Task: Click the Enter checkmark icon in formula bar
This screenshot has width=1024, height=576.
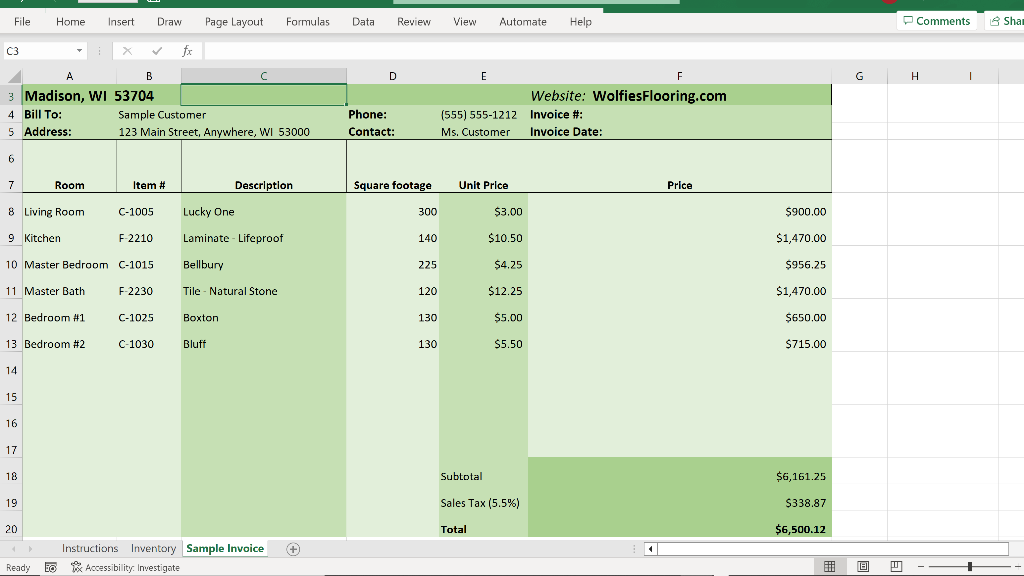Action: coord(157,51)
